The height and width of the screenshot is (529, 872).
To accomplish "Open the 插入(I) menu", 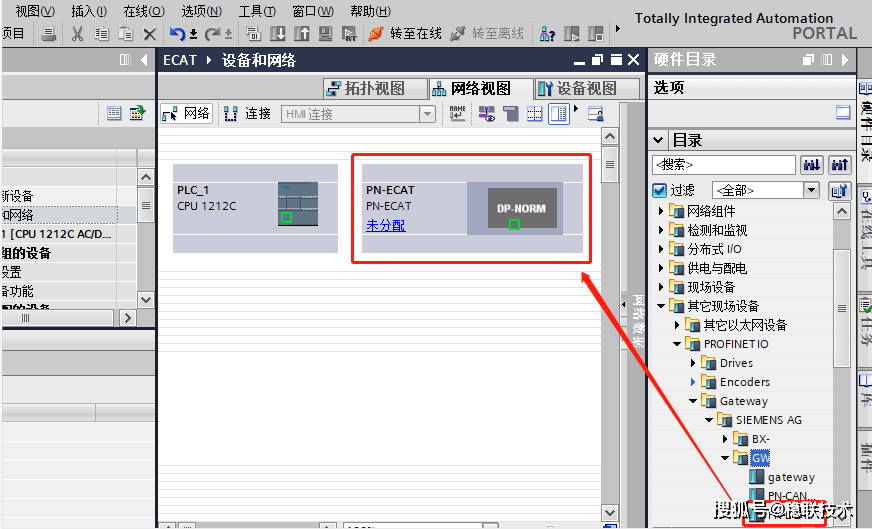I will pos(89,11).
